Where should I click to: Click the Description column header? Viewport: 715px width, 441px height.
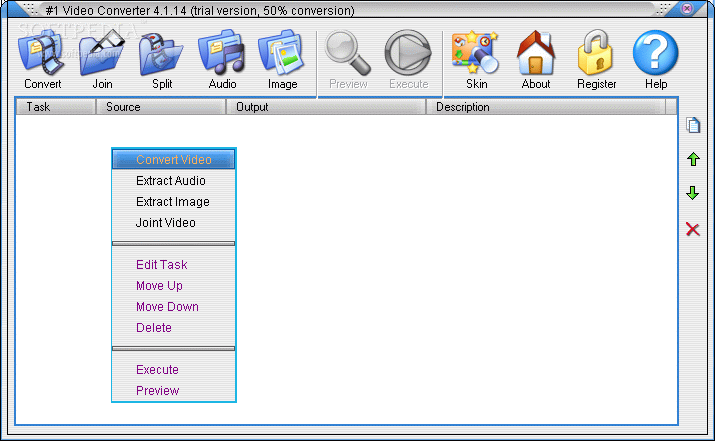(x=546, y=107)
